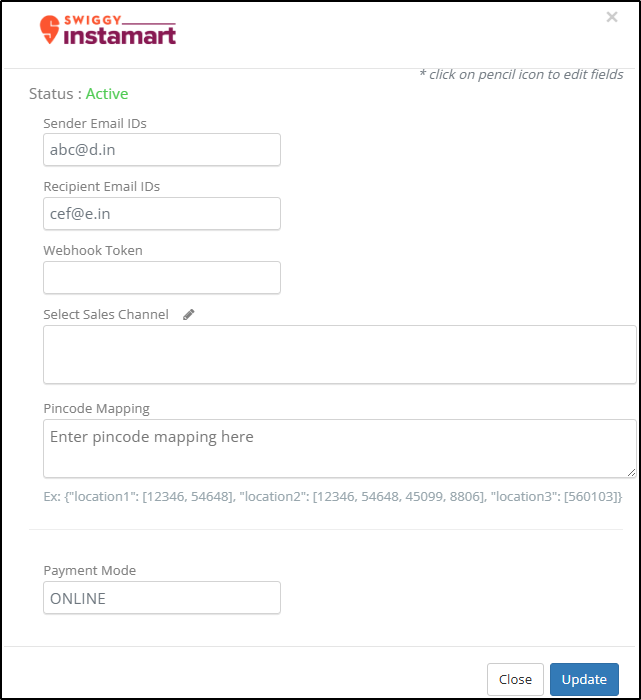Click the Swiggy Instamart logo

pos(108,31)
